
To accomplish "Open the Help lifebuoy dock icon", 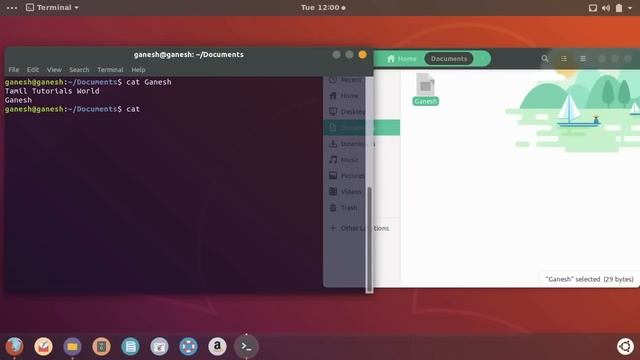I will click(188, 347).
